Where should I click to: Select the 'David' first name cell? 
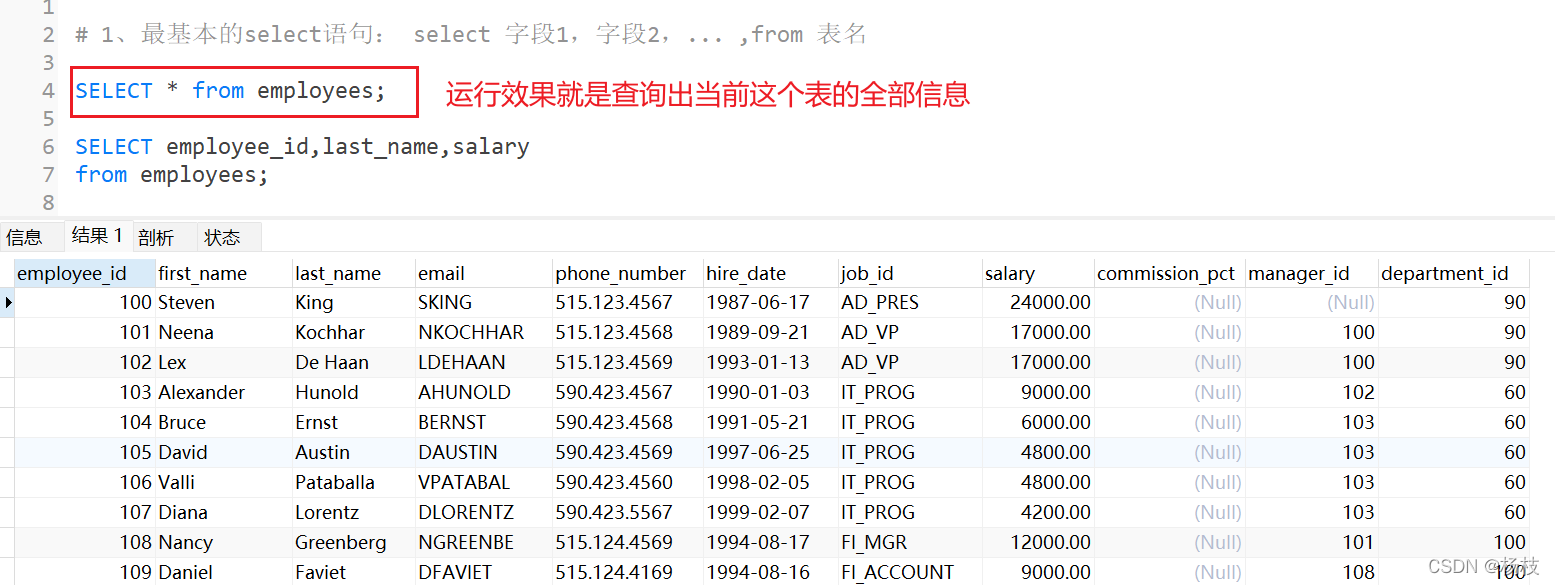[x=224, y=452]
